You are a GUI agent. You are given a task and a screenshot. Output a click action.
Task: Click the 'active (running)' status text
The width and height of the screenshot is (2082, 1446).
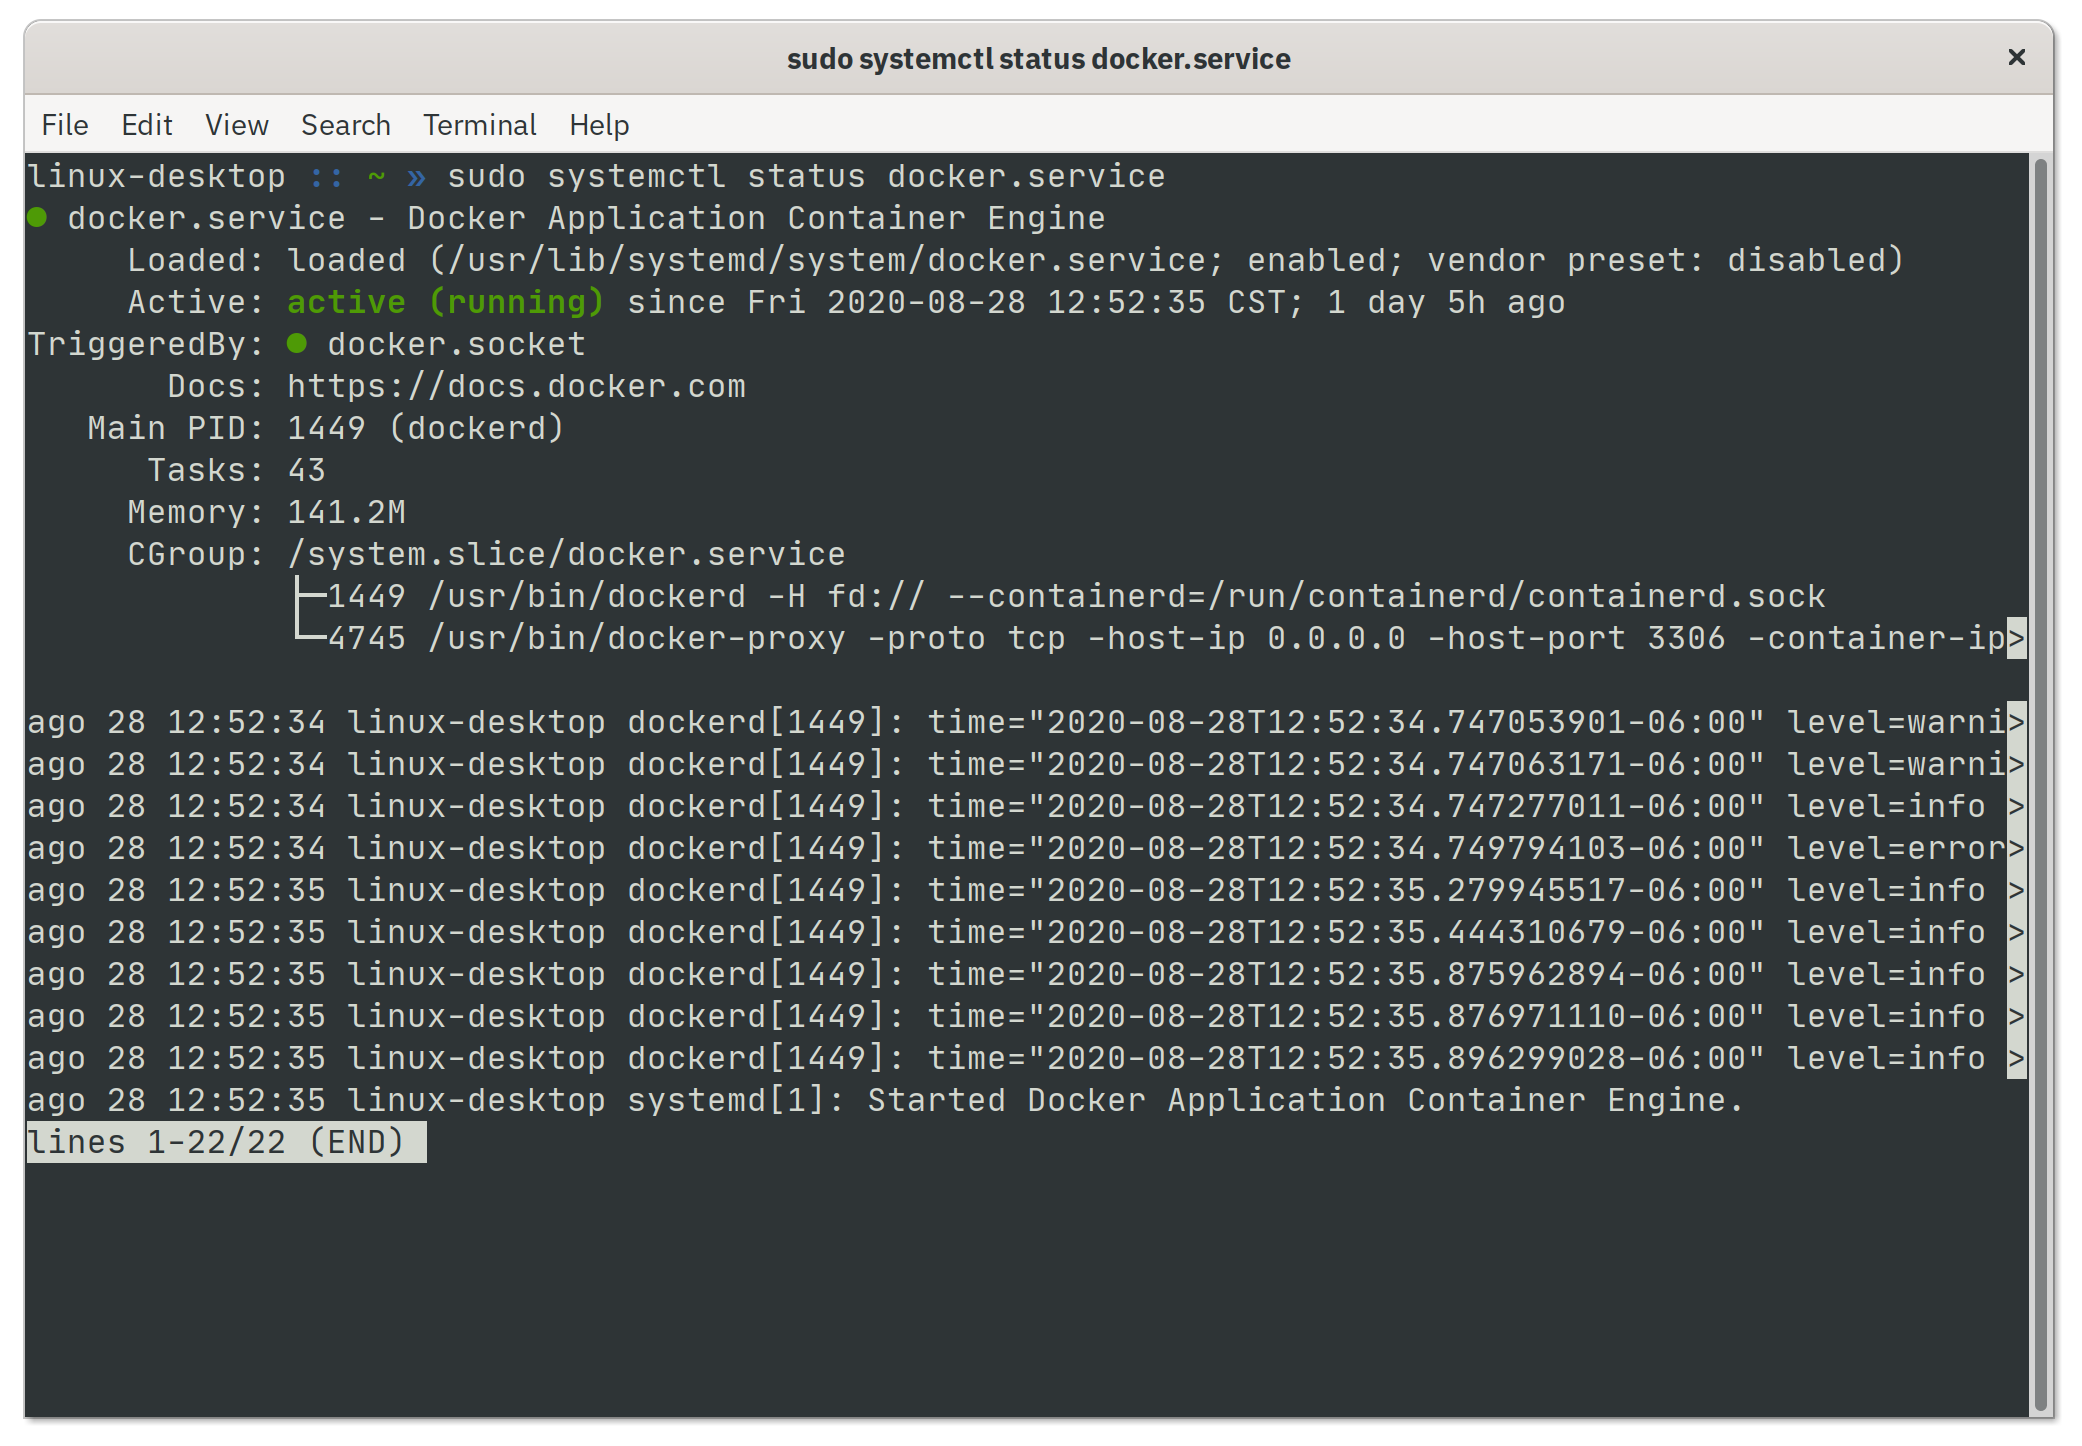[x=446, y=302]
